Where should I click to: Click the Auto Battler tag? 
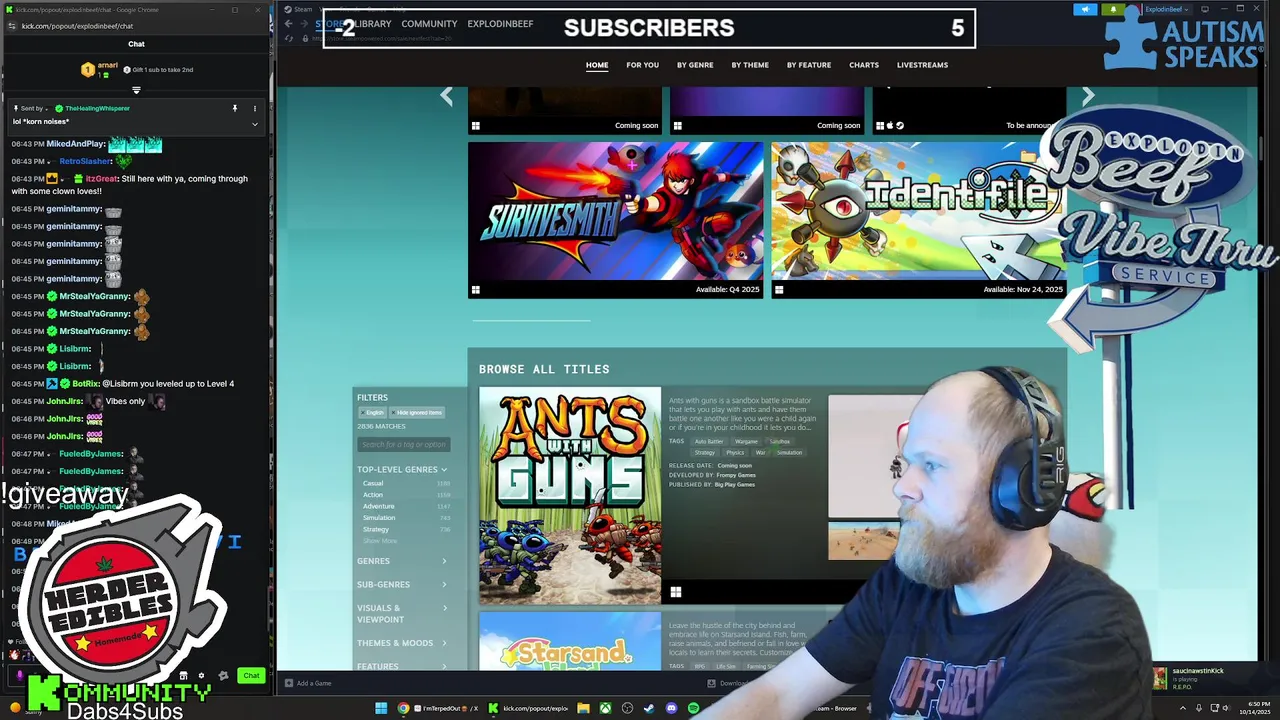pyautogui.click(x=709, y=441)
